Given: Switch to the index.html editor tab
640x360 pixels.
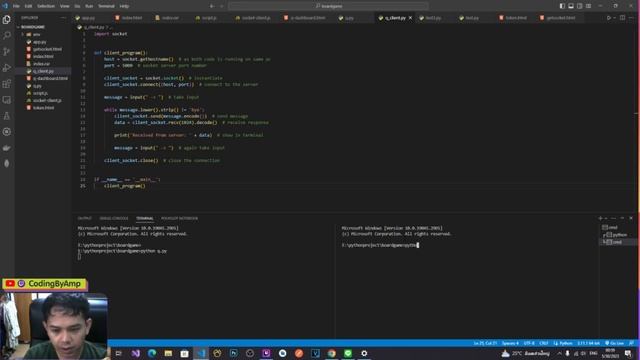Looking at the screenshot, I should click(x=131, y=18).
